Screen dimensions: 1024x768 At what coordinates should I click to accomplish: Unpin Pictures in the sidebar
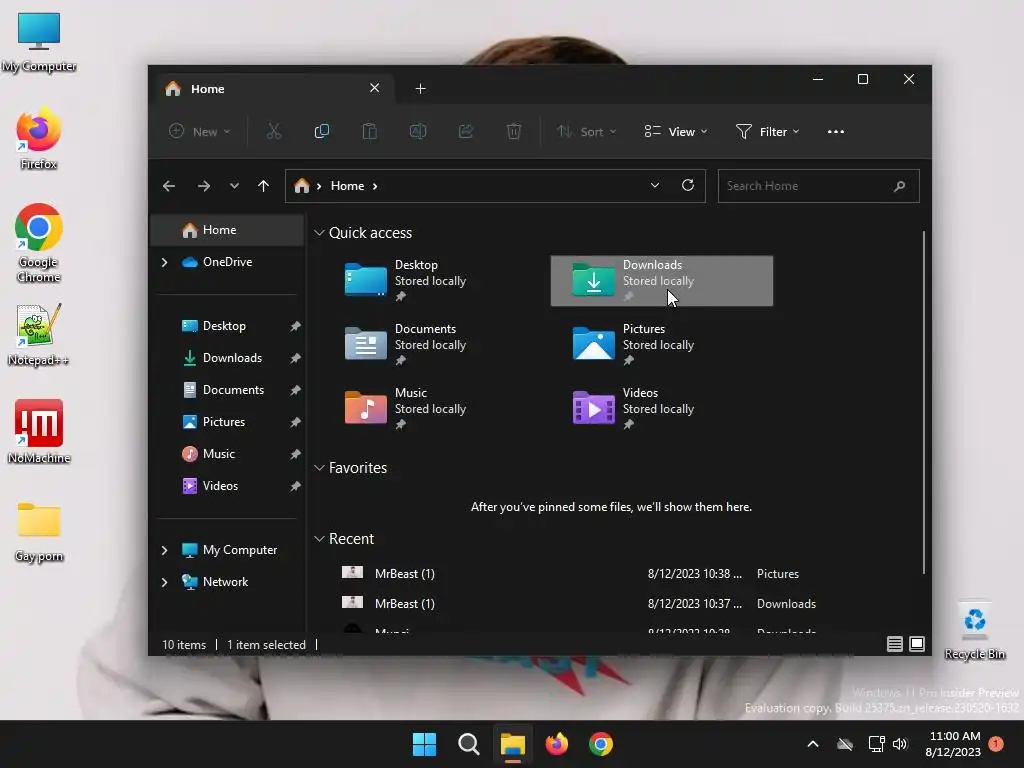click(x=295, y=422)
